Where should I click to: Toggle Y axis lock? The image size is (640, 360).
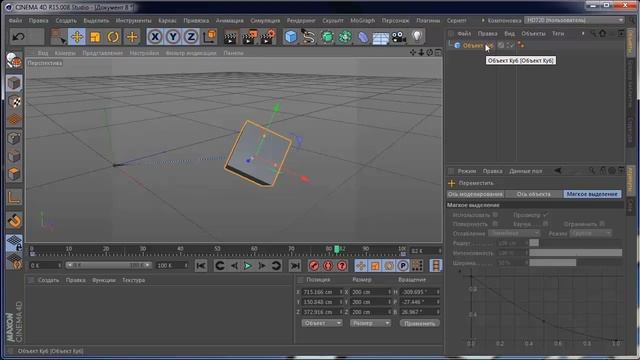coord(173,37)
